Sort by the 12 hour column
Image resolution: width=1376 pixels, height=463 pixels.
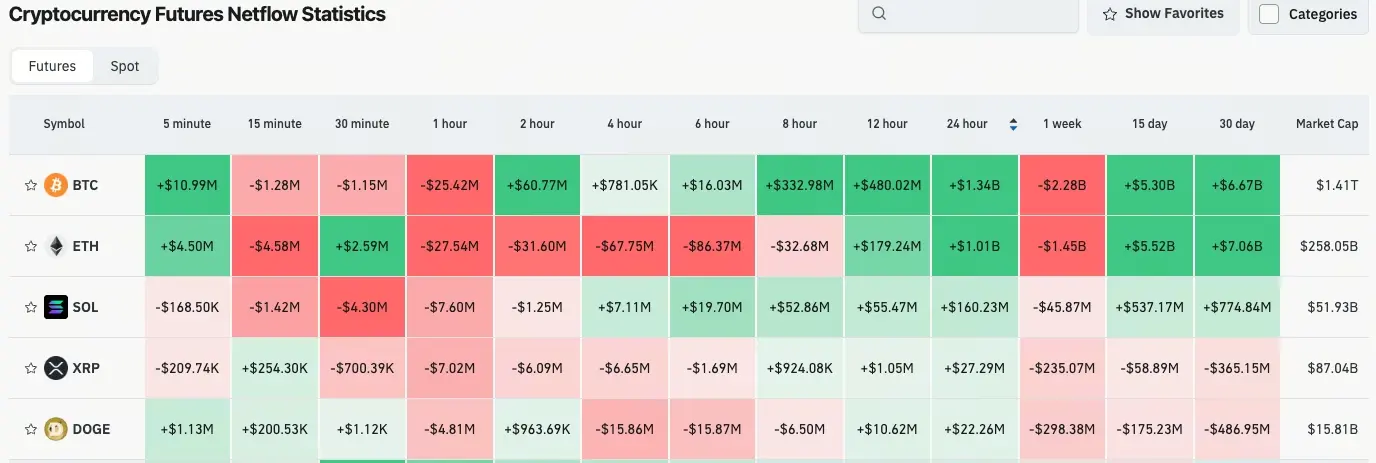[x=887, y=124]
